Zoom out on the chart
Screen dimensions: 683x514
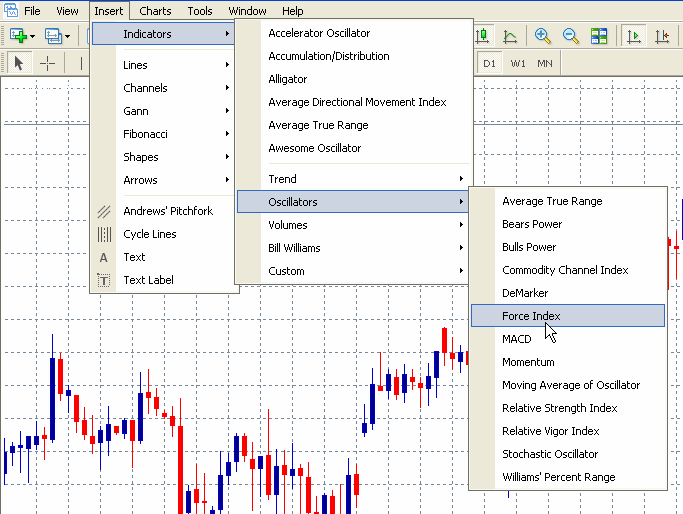(571, 36)
